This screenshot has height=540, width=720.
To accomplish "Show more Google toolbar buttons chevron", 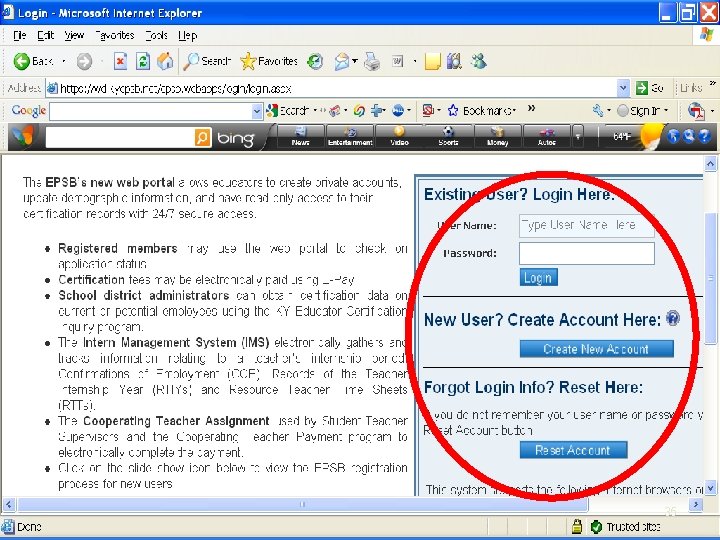I will tap(531, 108).
